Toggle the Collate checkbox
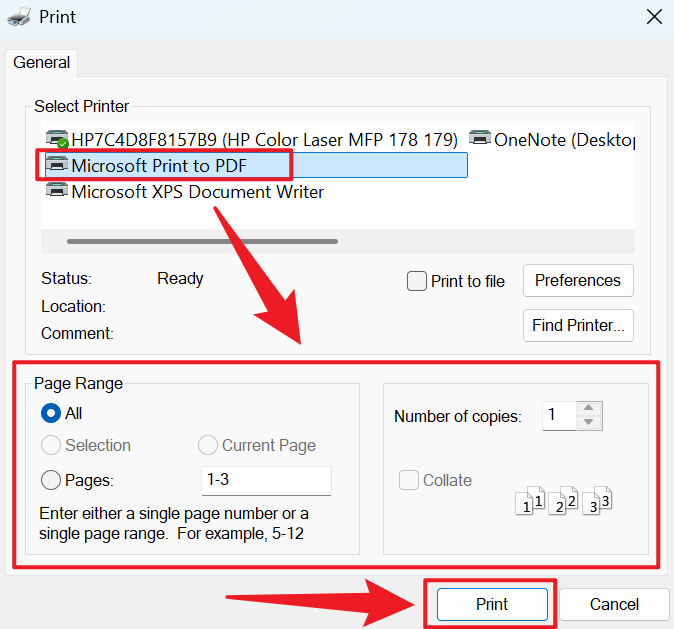Screen dimensions: 674x629 click(409, 480)
